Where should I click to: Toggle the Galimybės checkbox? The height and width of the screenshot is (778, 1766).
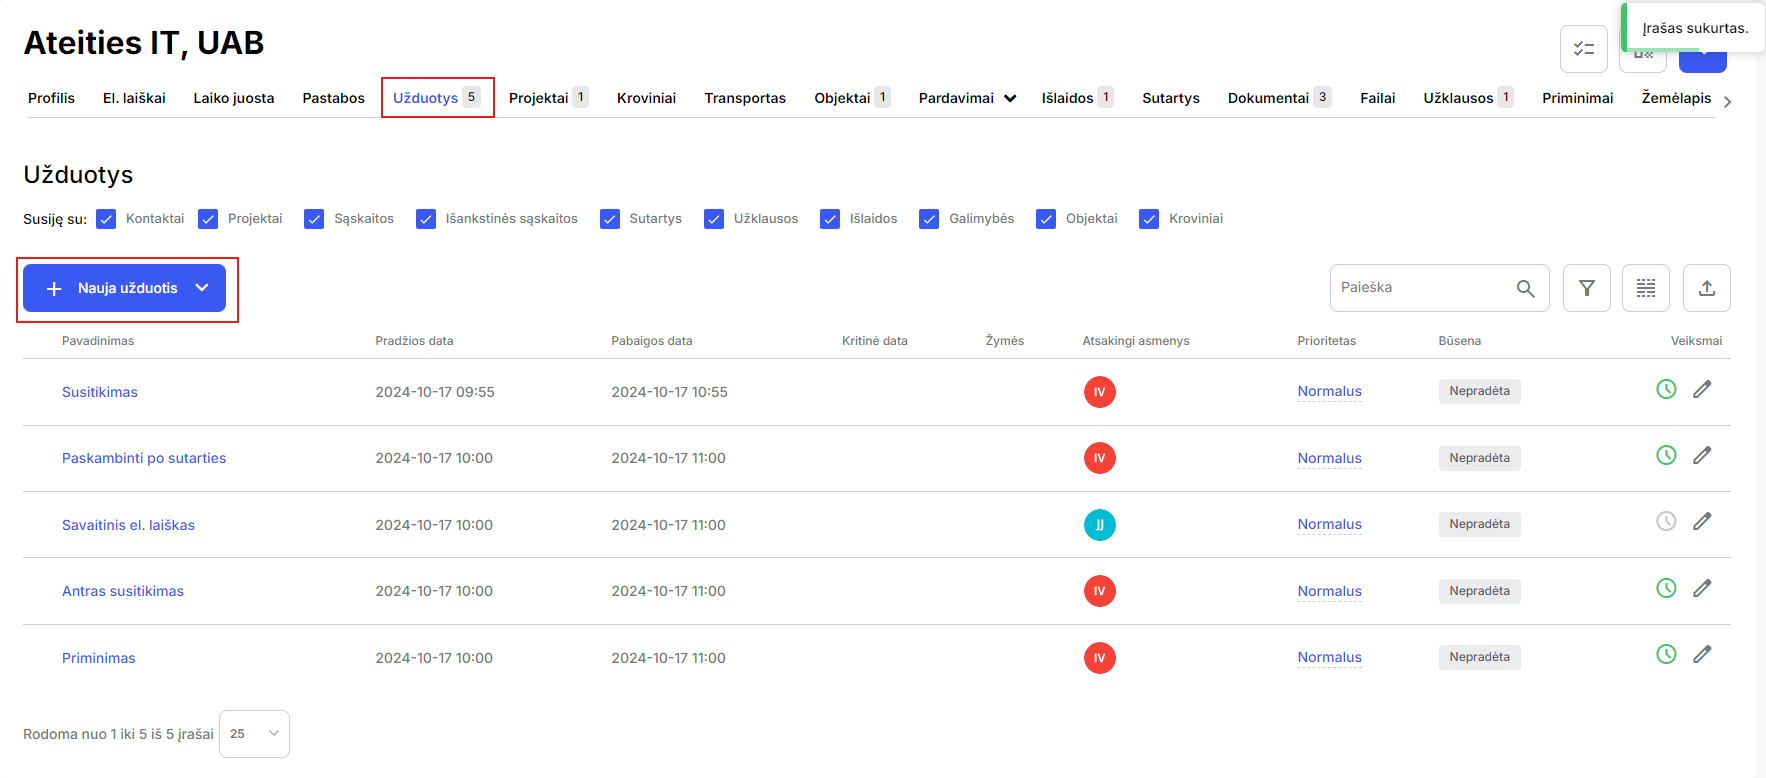coord(929,219)
